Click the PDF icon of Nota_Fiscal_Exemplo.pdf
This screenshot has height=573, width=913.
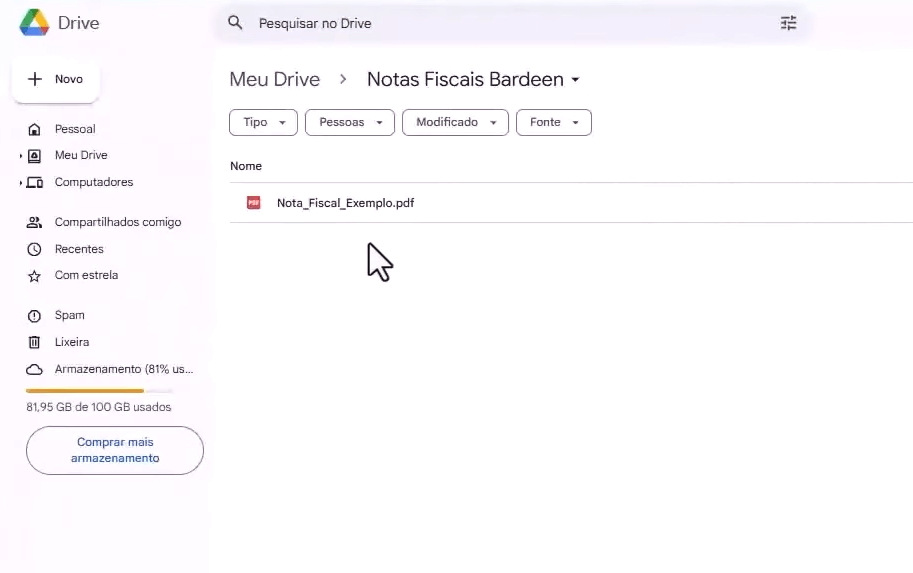click(x=253, y=203)
